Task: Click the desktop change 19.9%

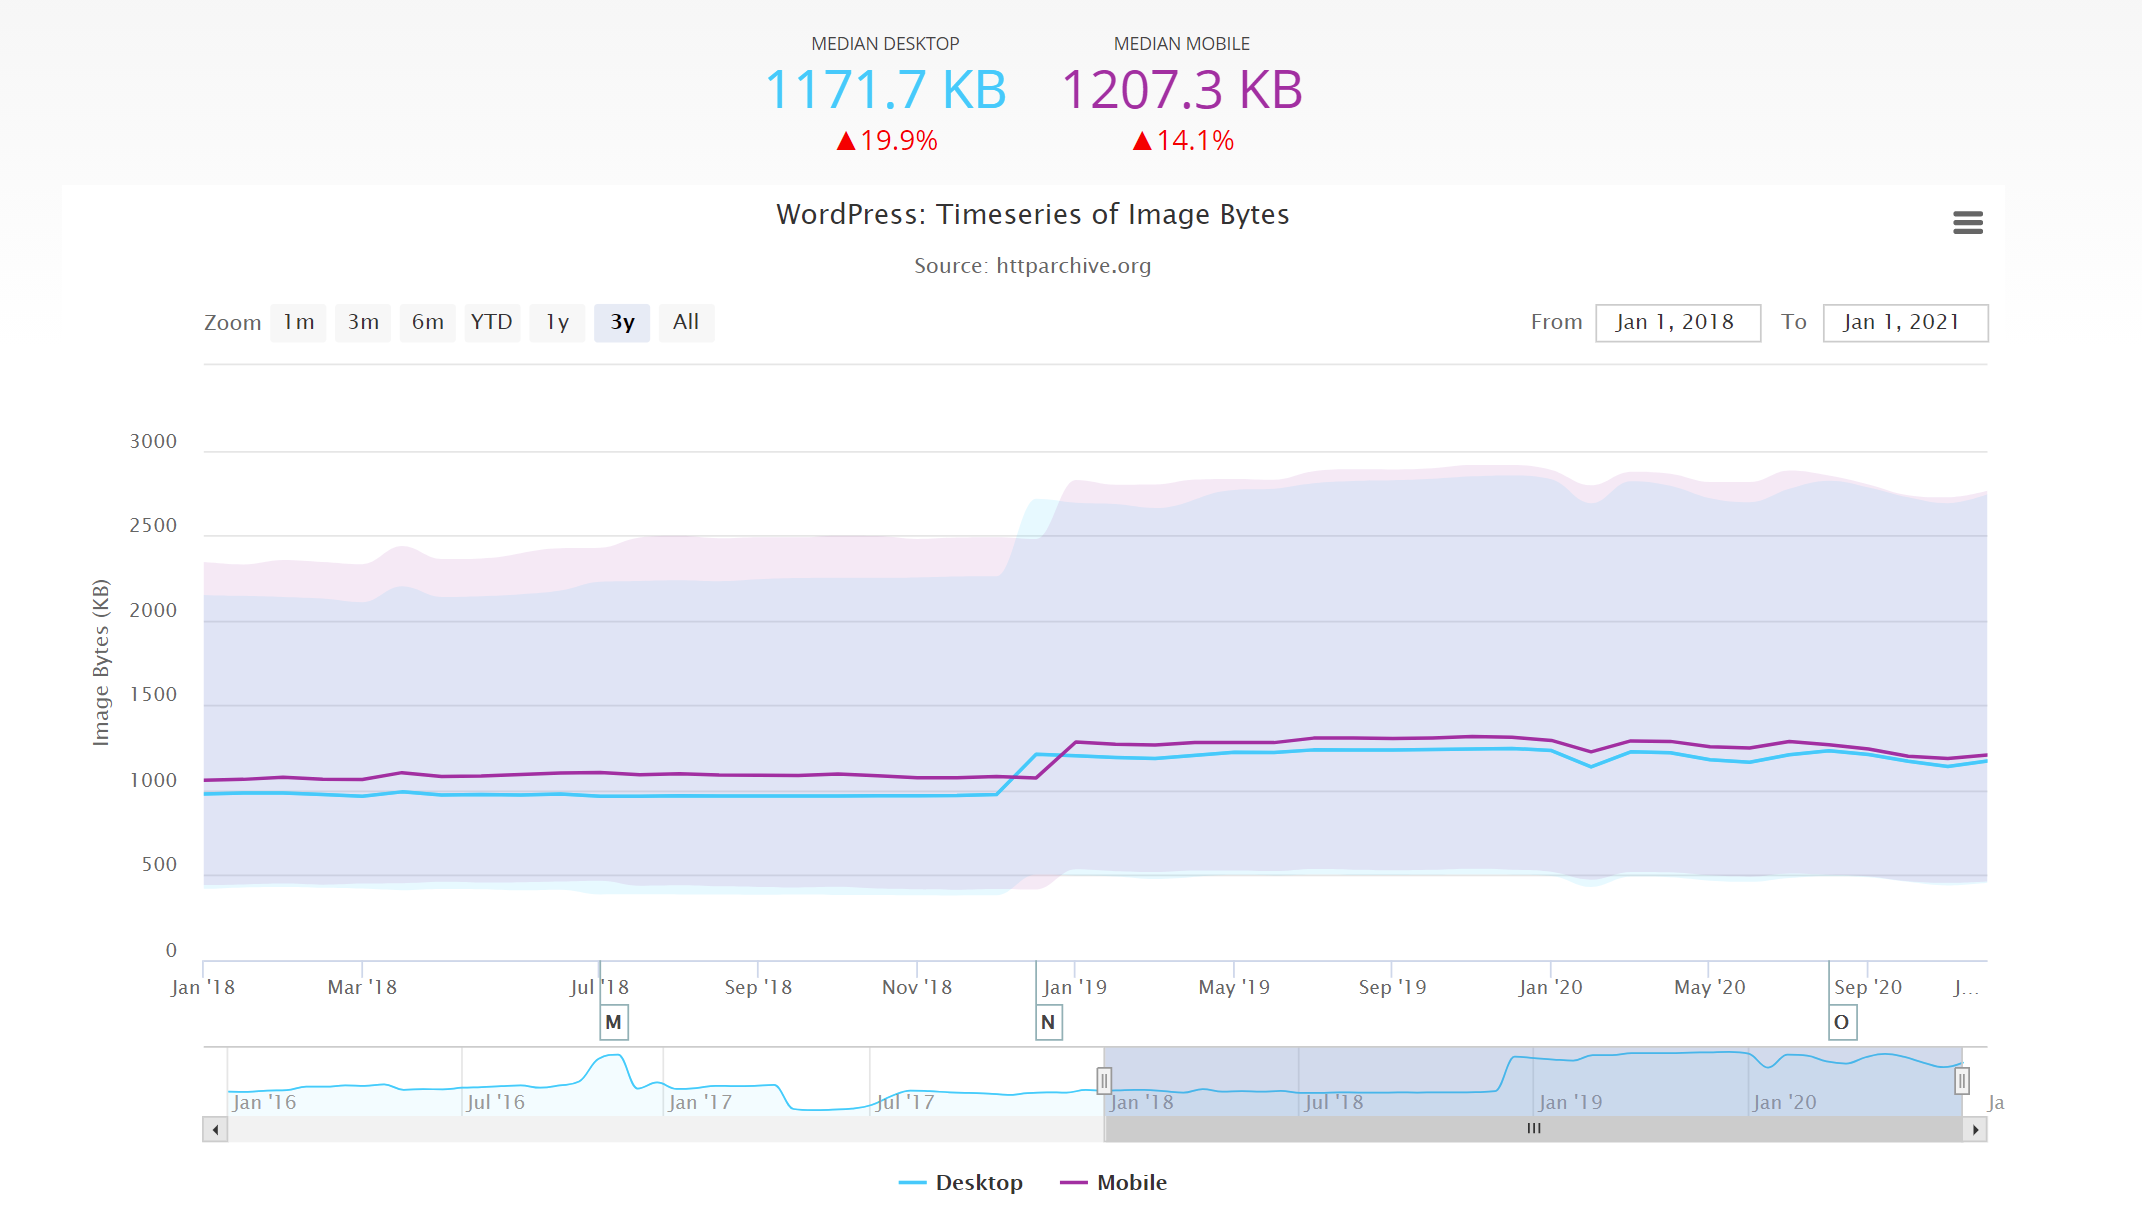Action: point(887,141)
